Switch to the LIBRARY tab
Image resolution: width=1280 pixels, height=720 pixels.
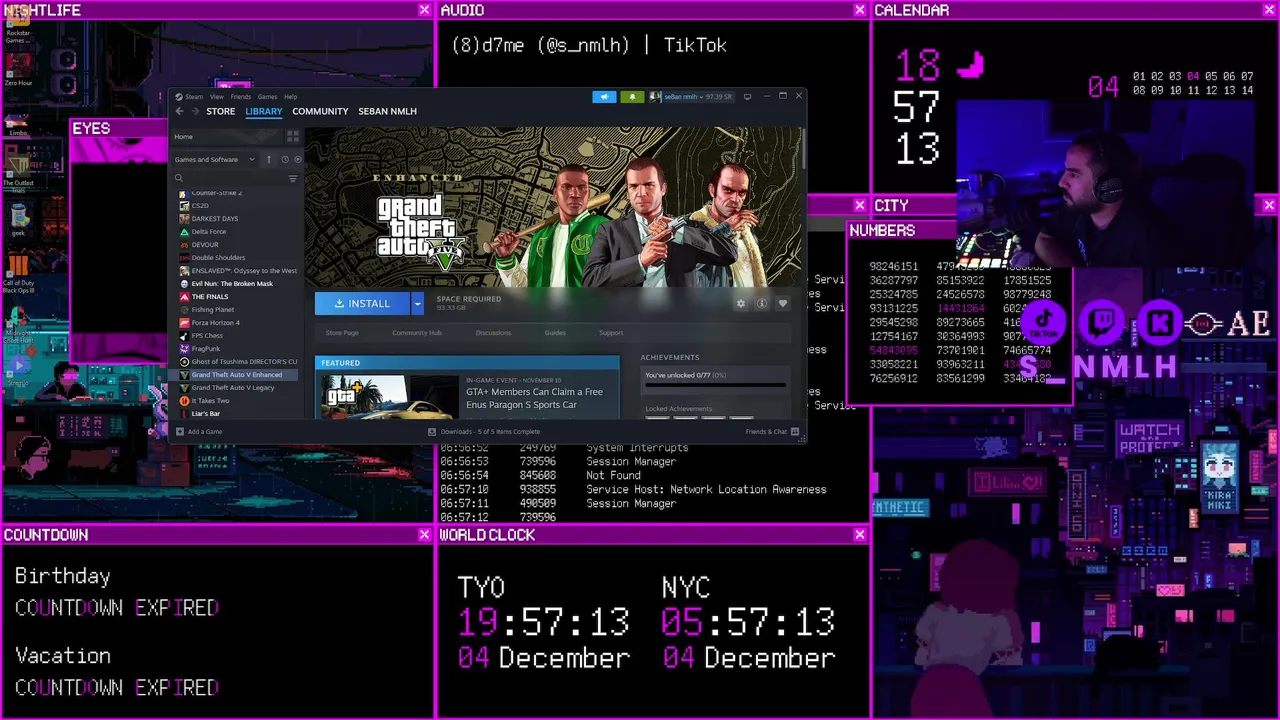(264, 111)
